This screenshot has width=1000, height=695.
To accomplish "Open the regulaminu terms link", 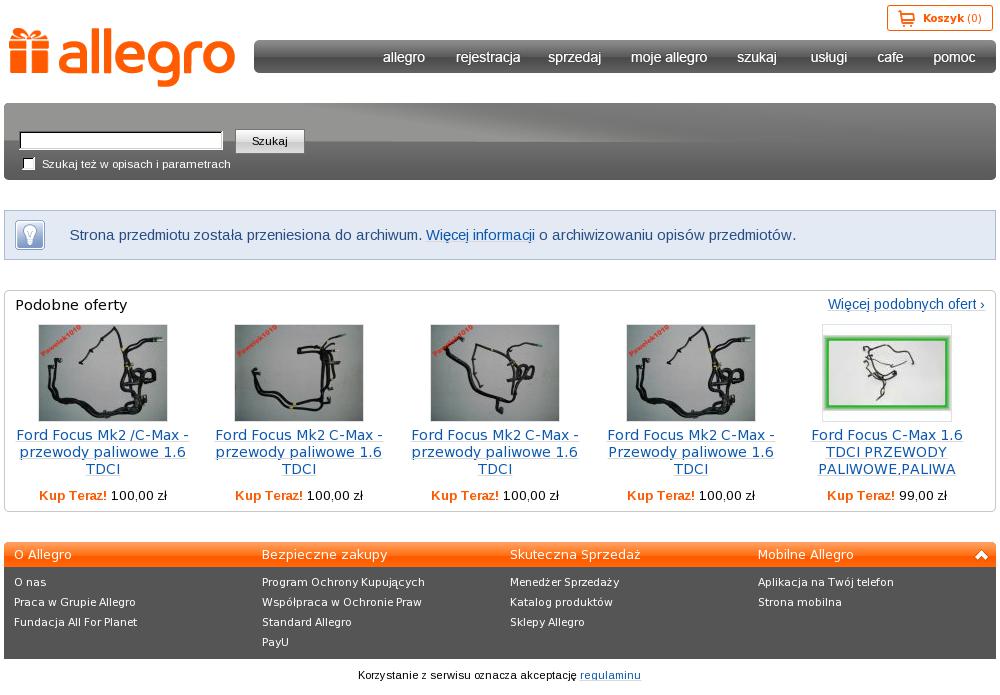I will pyautogui.click(x=610, y=675).
